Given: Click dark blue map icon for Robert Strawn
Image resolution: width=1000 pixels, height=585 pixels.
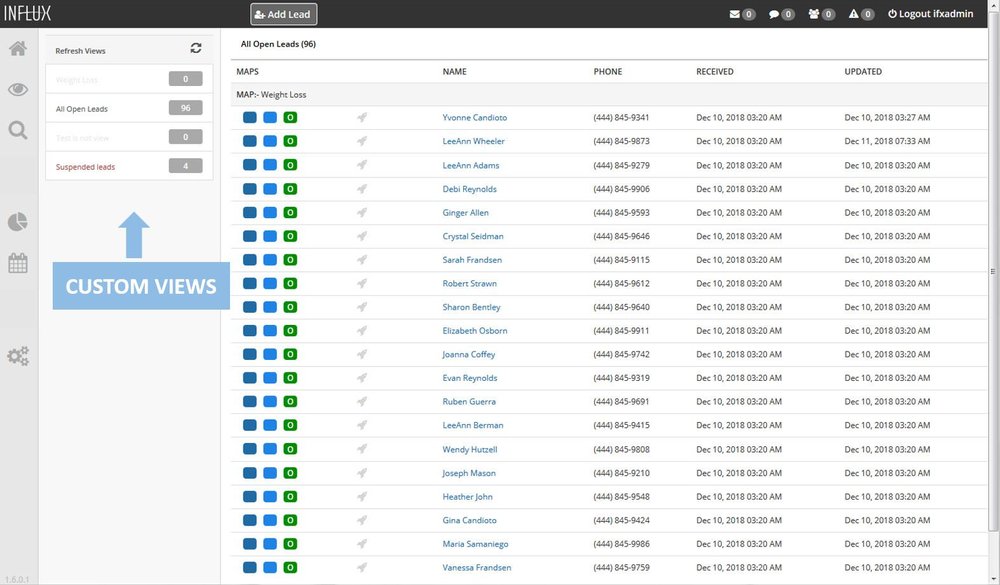Looking at the screenshot, I should (250, 283).
